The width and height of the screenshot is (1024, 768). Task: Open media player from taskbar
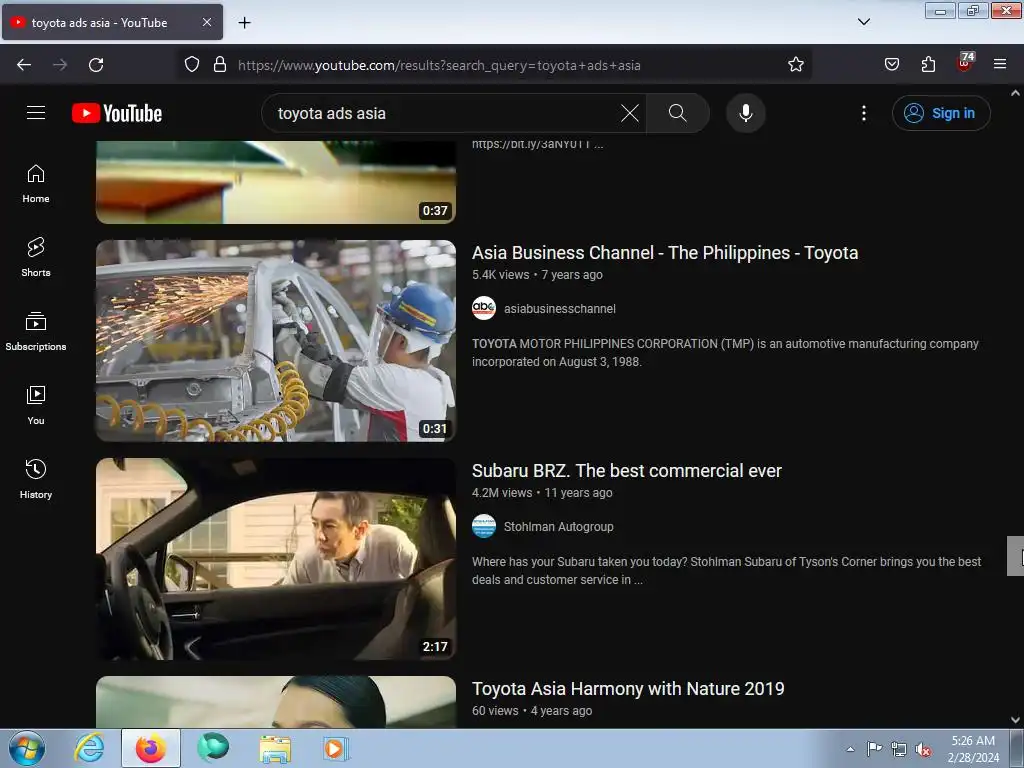[x=336, y=748]
